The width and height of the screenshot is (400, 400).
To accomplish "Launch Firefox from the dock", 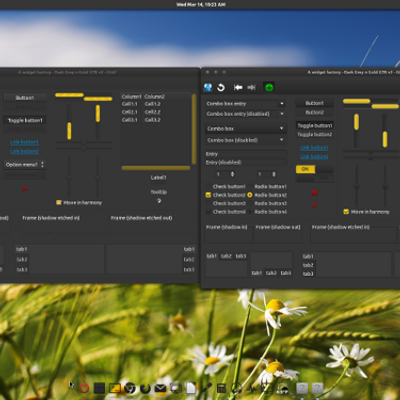I will [x=145, y=388].
